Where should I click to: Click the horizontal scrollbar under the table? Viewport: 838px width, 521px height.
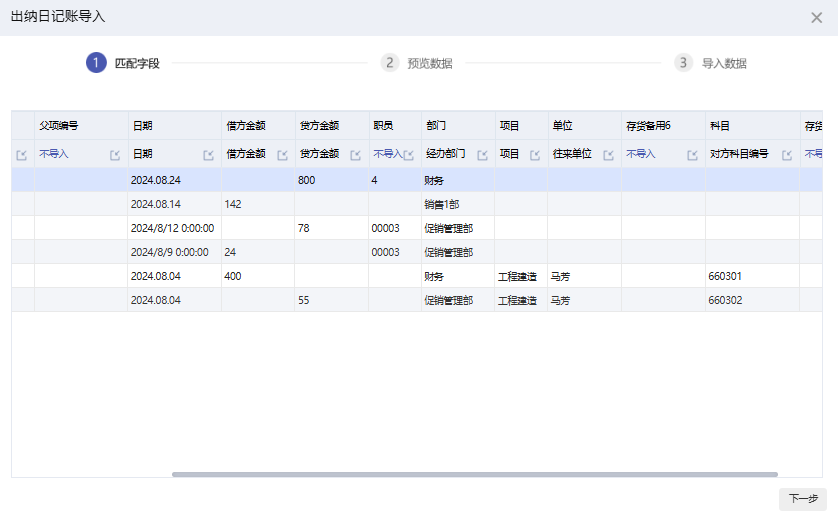coord(474,474)
